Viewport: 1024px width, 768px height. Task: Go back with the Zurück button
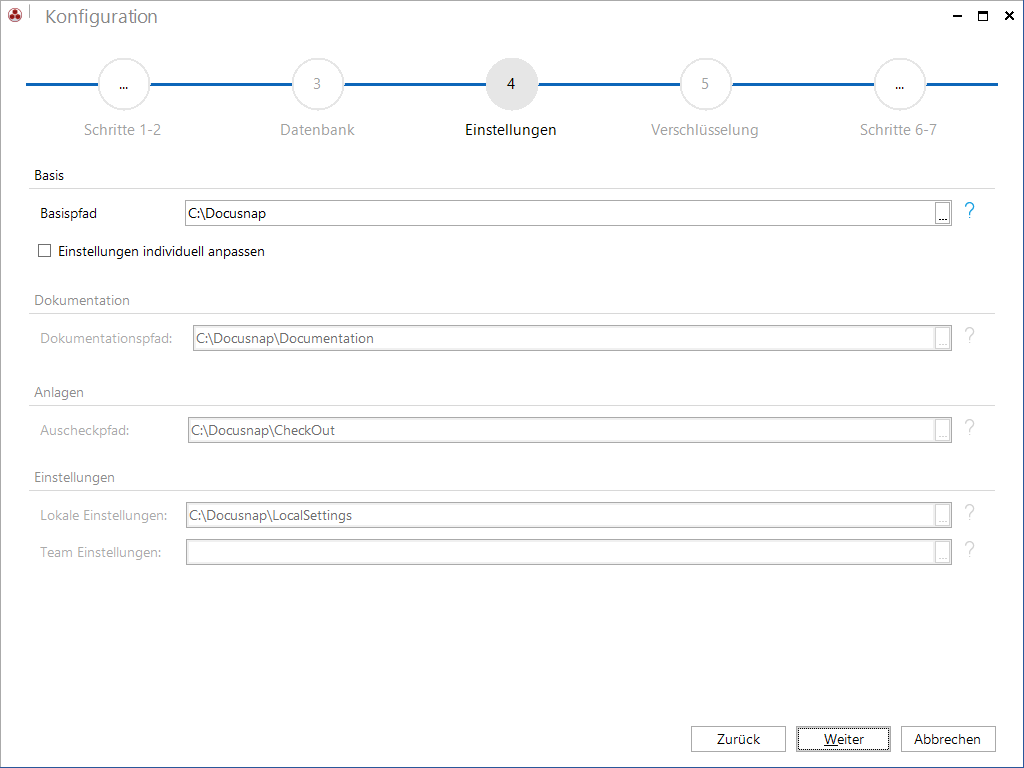point(738,739)
